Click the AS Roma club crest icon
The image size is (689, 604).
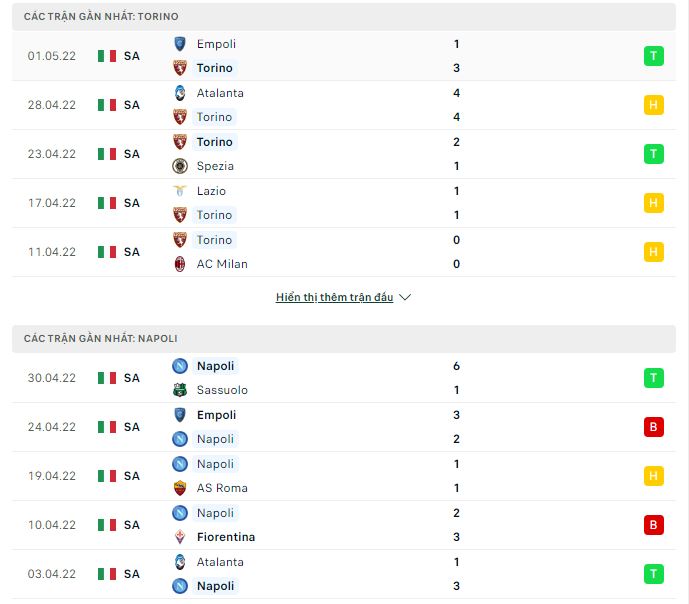pyautogui.click(x=180, y=488)
